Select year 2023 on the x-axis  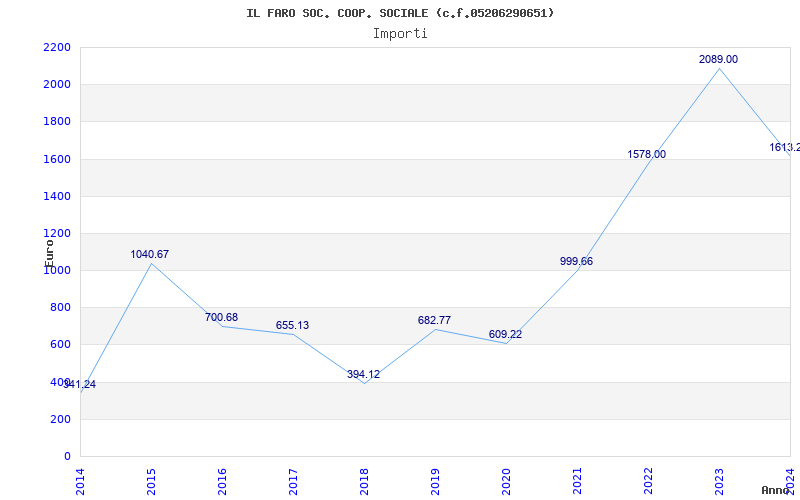719,481
